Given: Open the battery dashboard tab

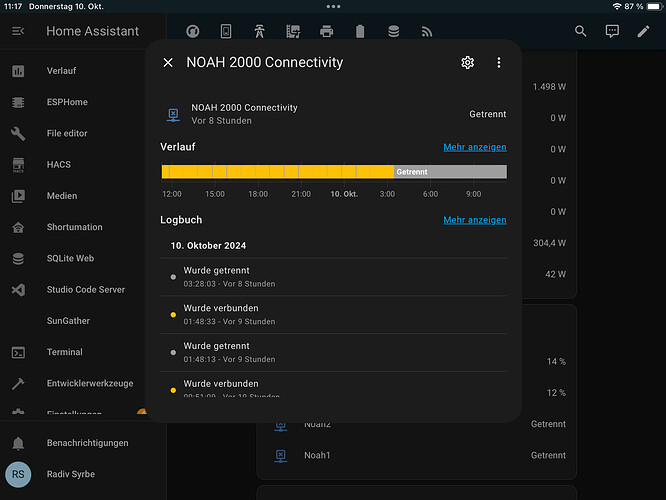Looking at the screenshot, I should [x=360, y=31].
